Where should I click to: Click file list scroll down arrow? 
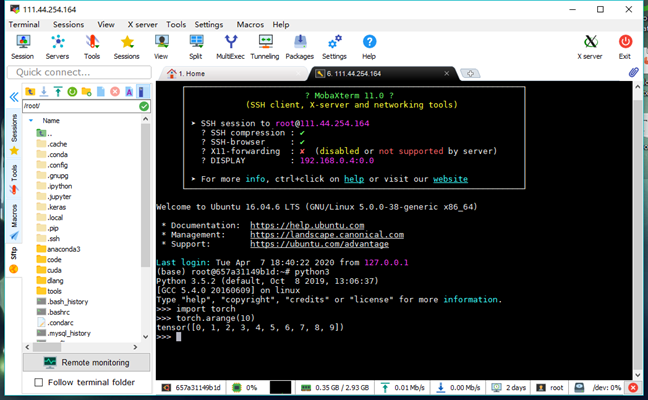145,337
